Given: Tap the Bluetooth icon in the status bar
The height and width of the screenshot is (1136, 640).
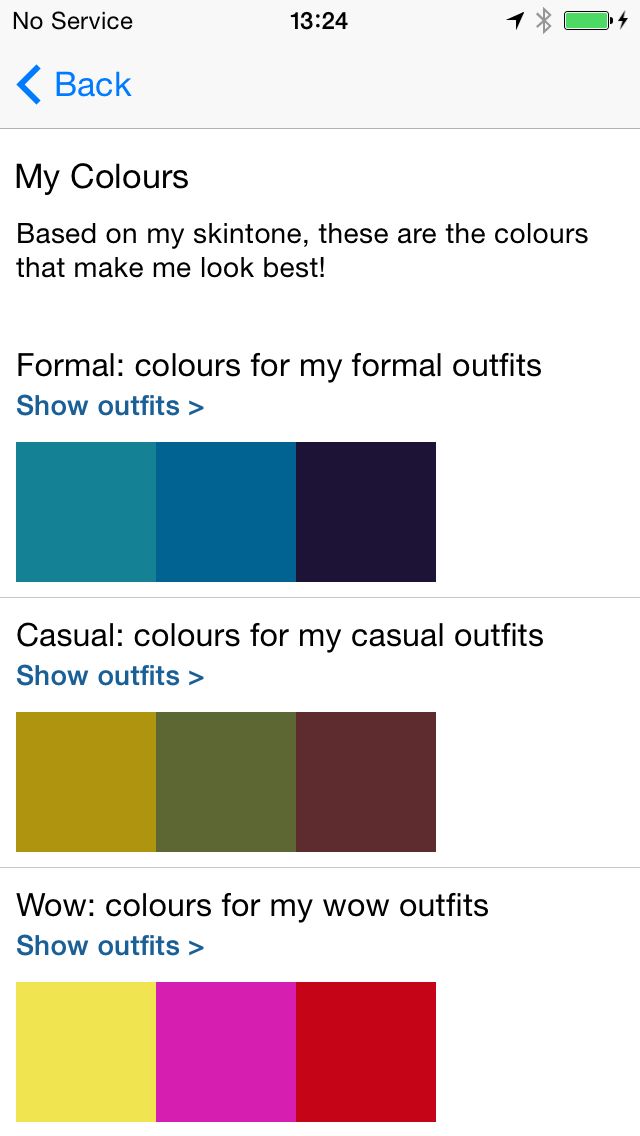Looking at the screenshot, I should [543, 19].
